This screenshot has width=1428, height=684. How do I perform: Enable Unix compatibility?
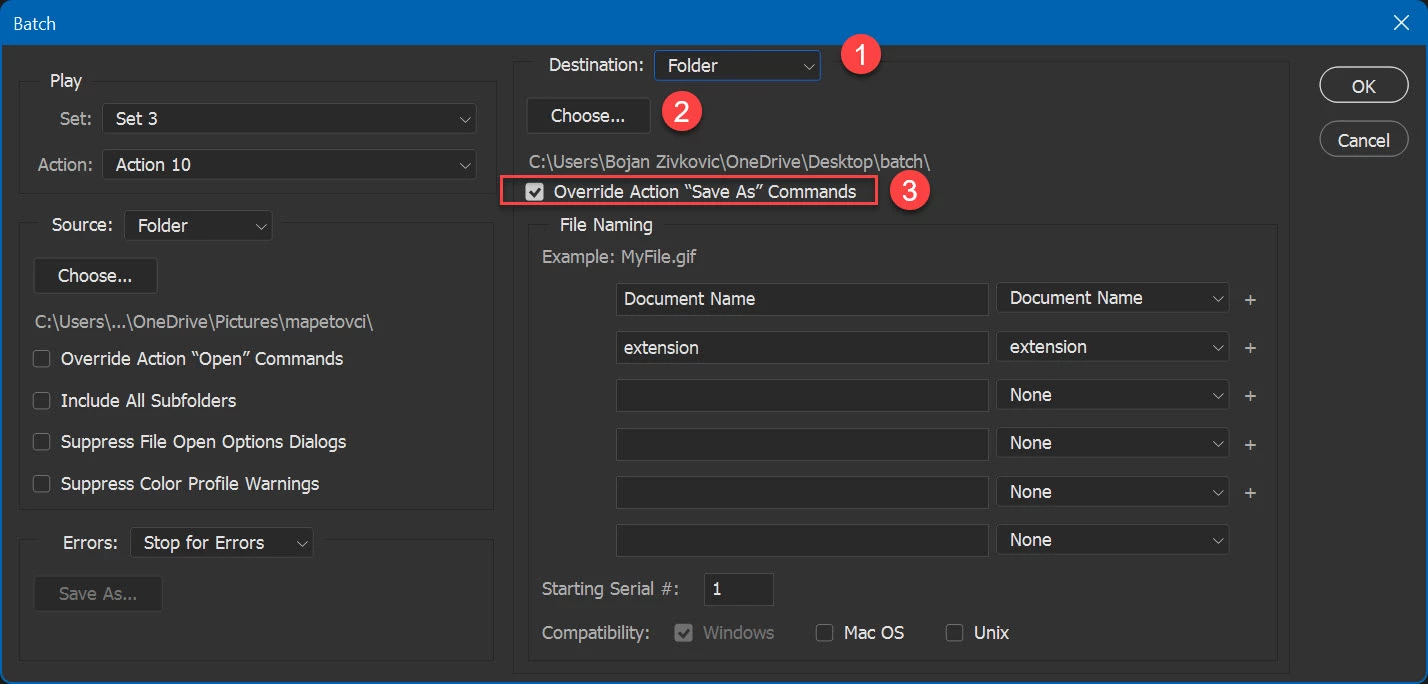tap(955, 633)
